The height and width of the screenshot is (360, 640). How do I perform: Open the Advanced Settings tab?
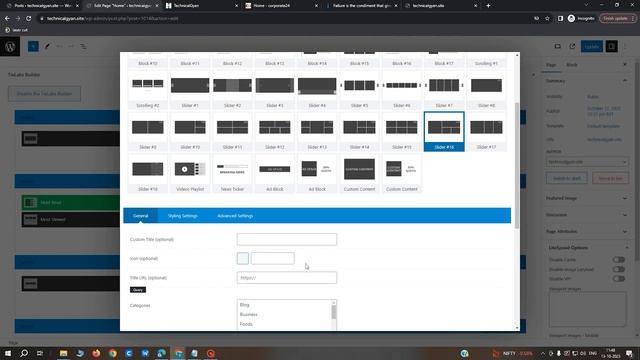pyautogui.click(x=235, y=216)
